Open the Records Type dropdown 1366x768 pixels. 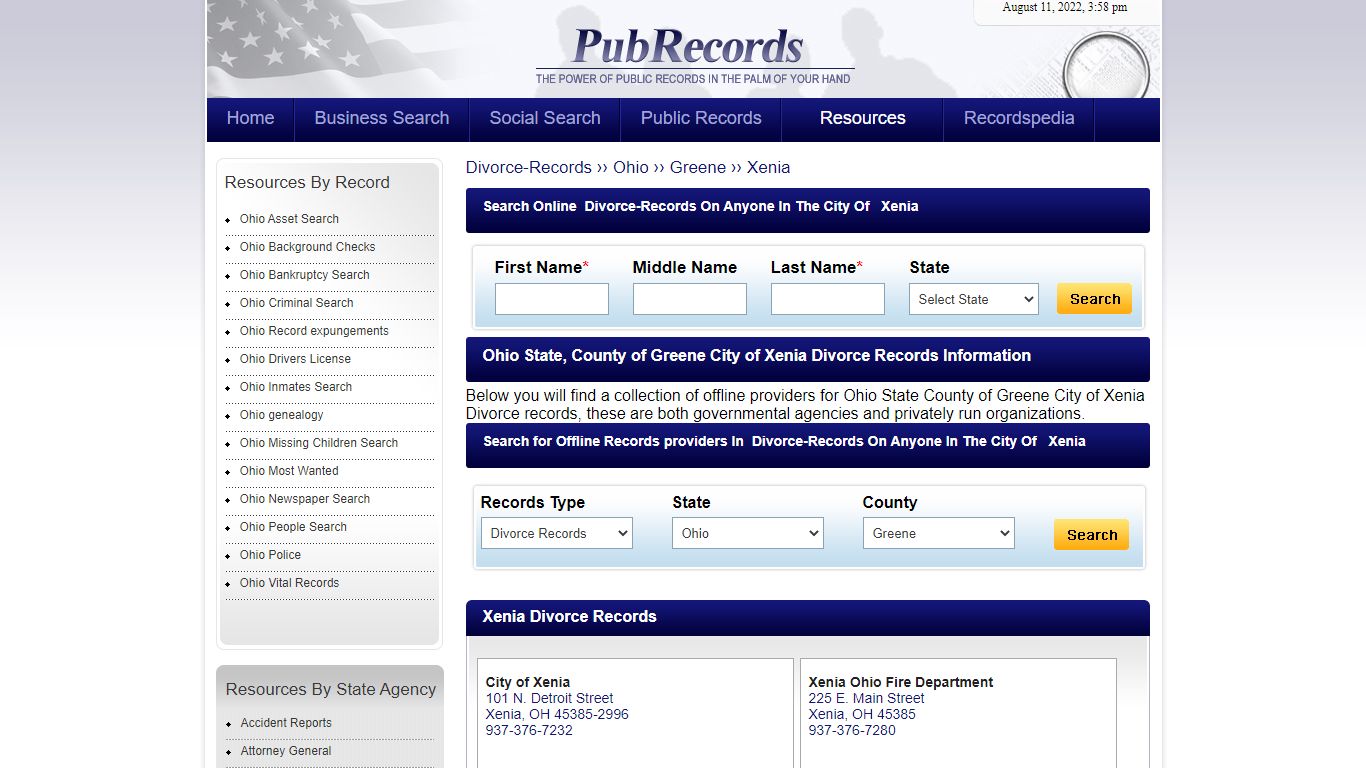point(557,533)
